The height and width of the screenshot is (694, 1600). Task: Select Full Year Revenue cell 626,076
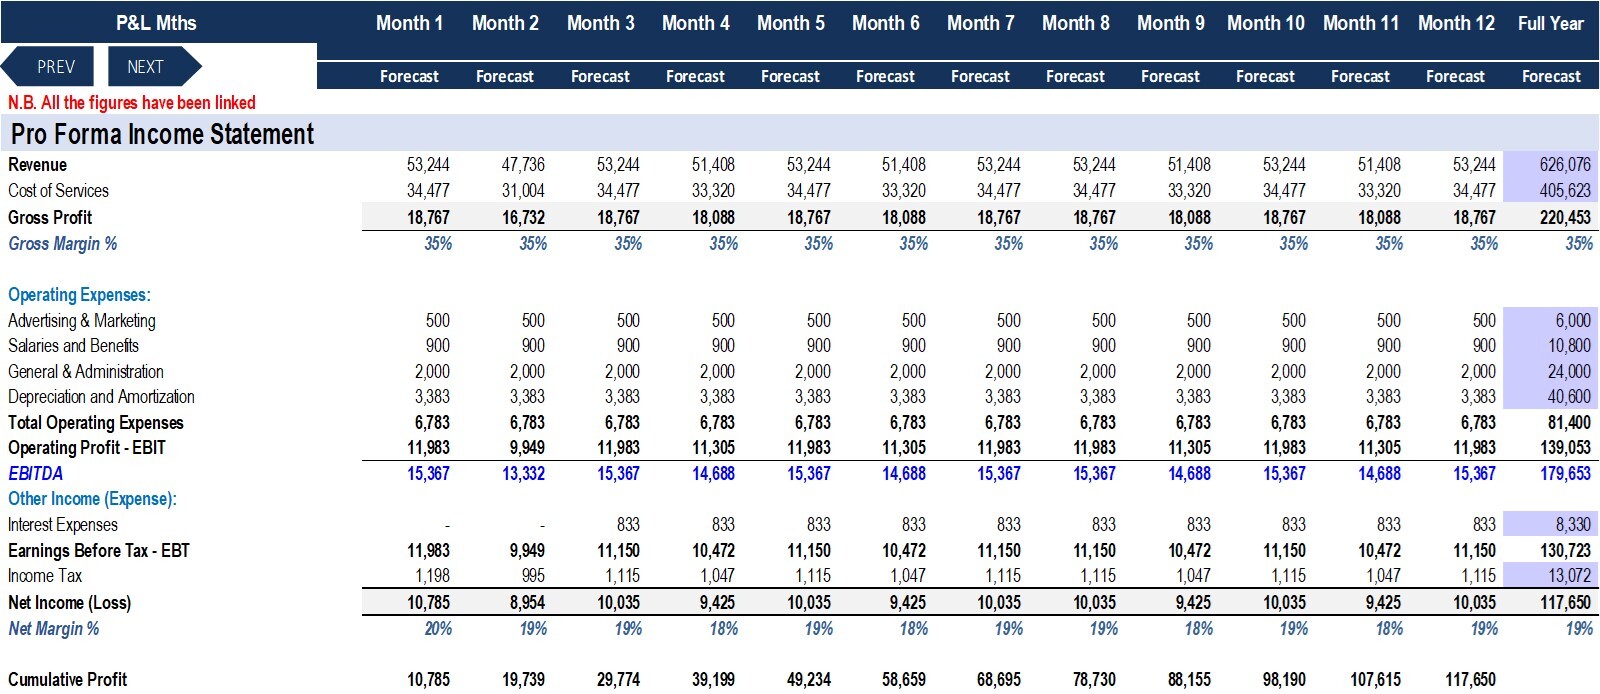tap(1551, 165)
